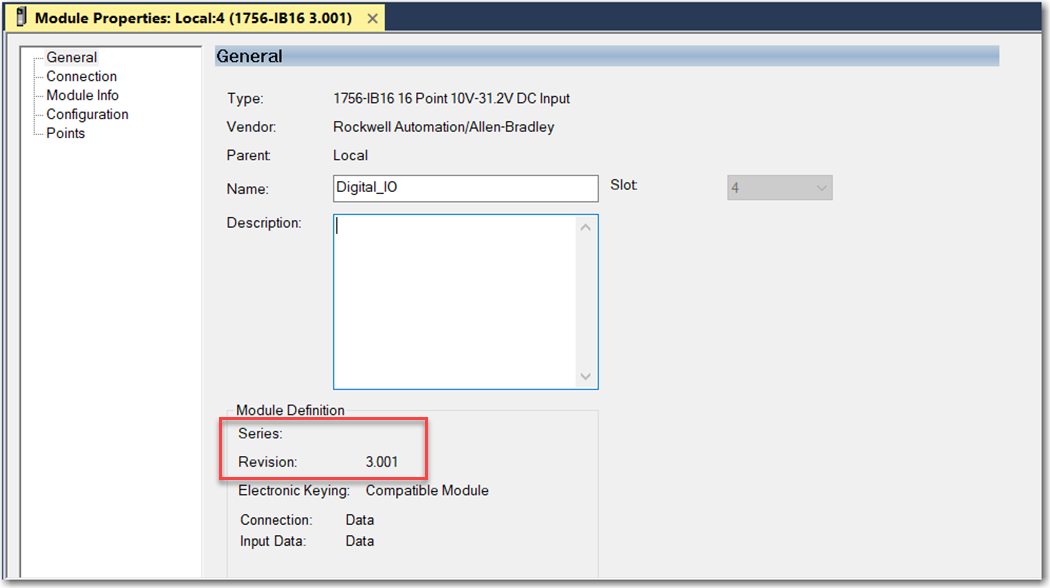The image size is (1050, 588).
Task: Click the vendor text Rockwell Automation/Allen-Bradley
Action: click(443, 127)
